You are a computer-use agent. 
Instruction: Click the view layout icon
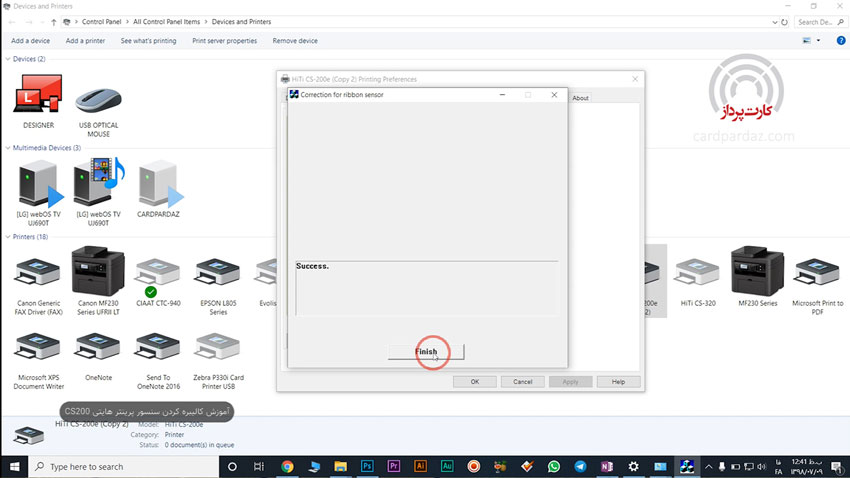click(807, 41)
